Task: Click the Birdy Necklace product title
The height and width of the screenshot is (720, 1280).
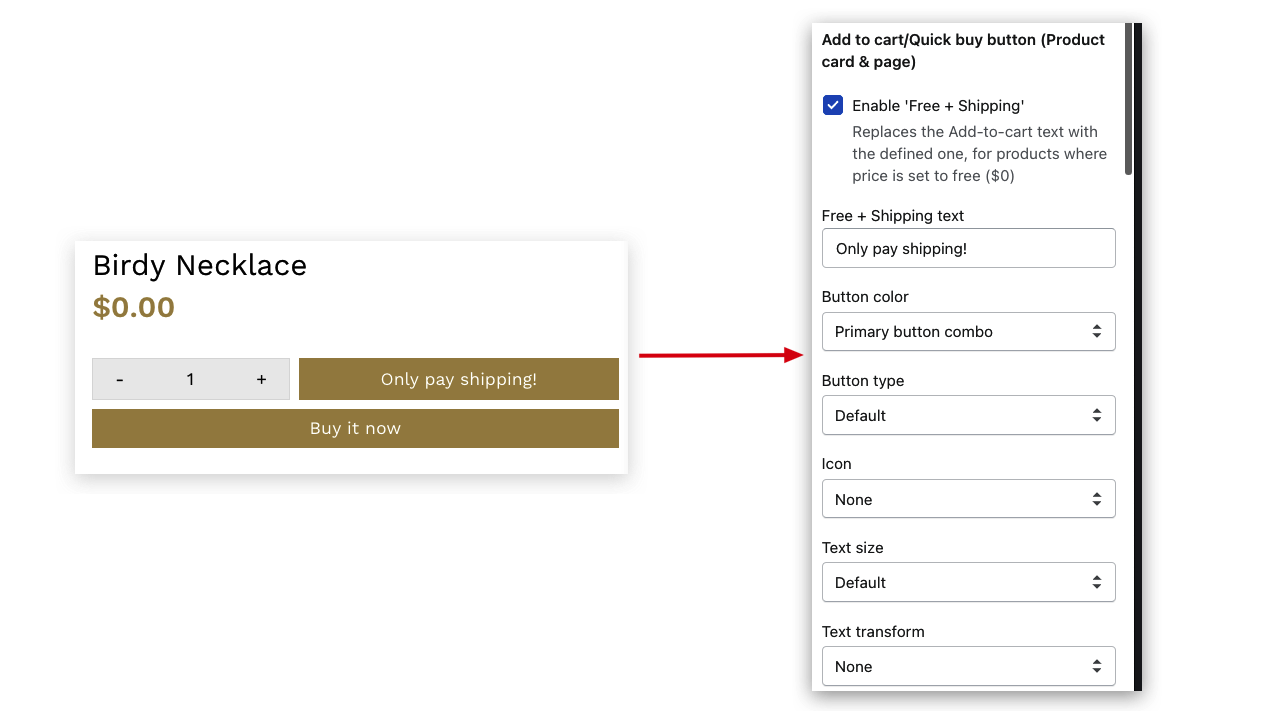Action: pos(200,265)
